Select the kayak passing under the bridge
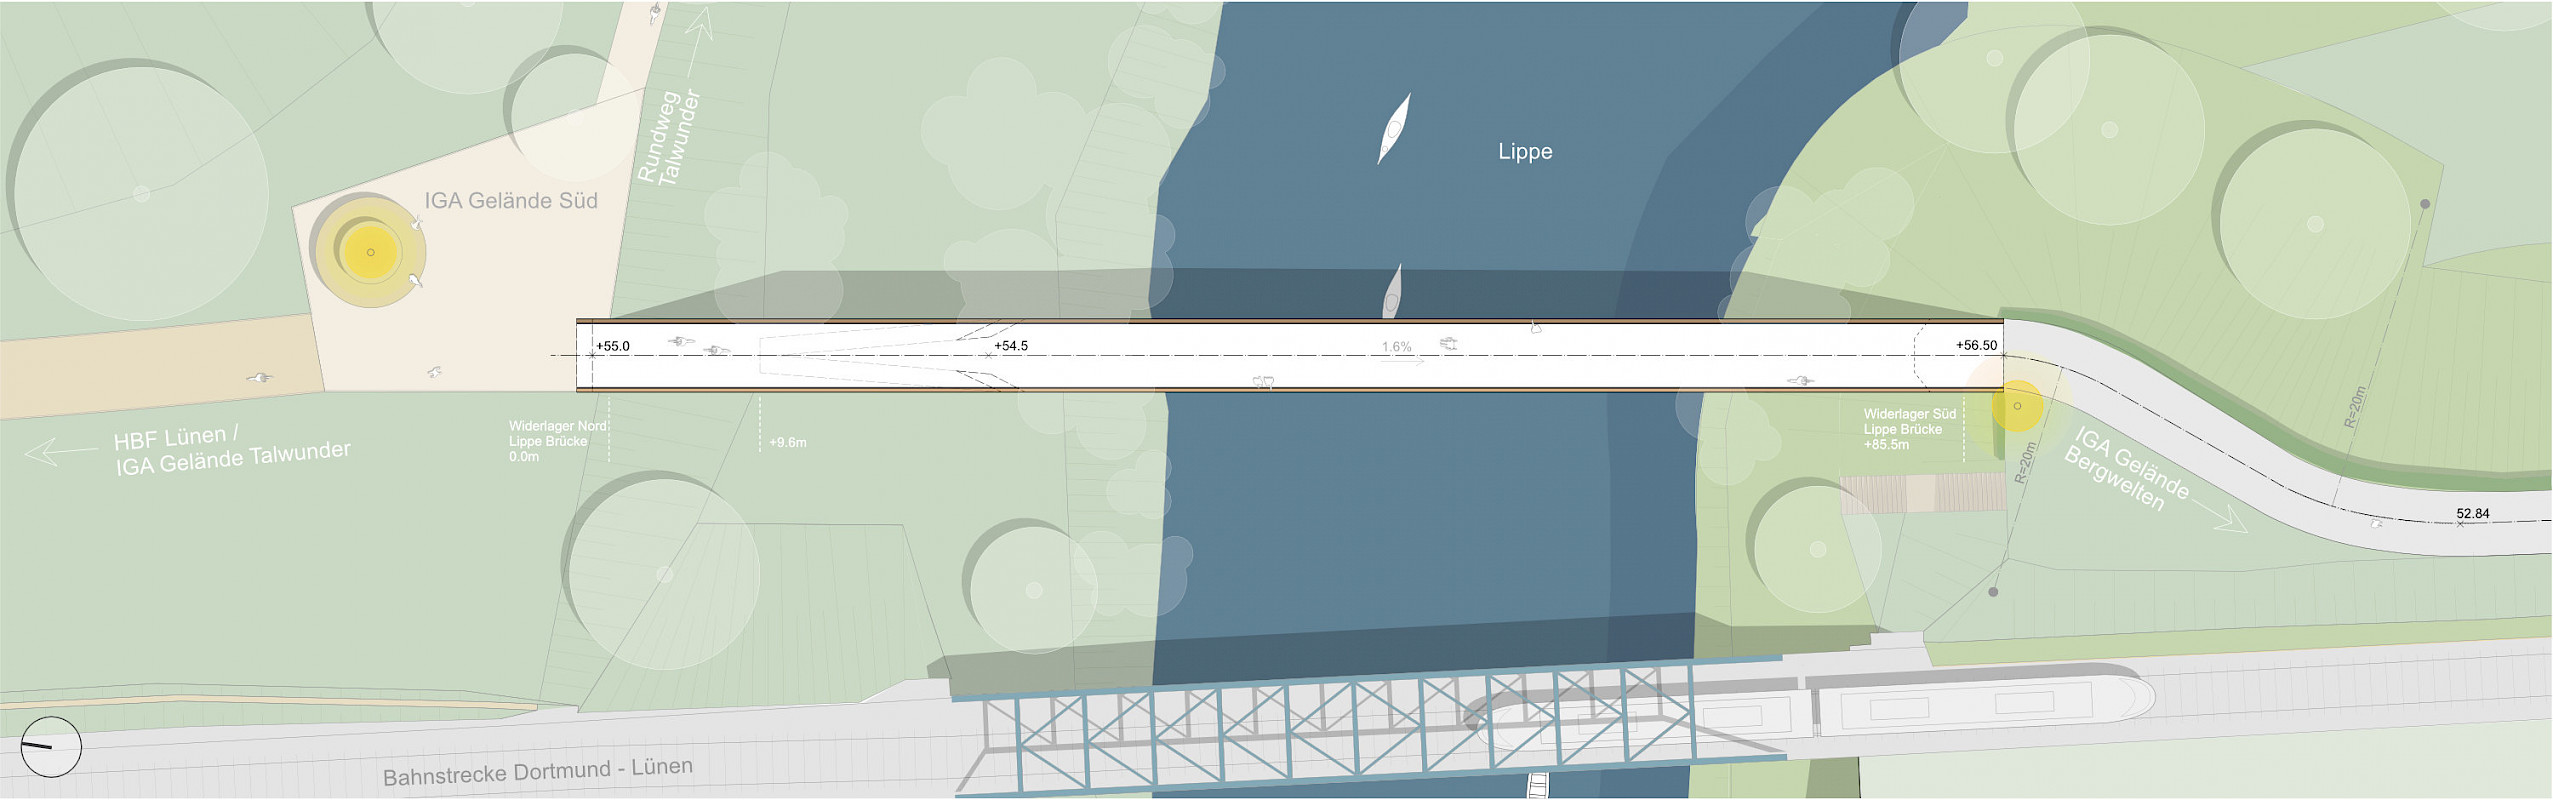Image resolution: width=2553 pixels, height=800 pixels. click(1392, 292)
